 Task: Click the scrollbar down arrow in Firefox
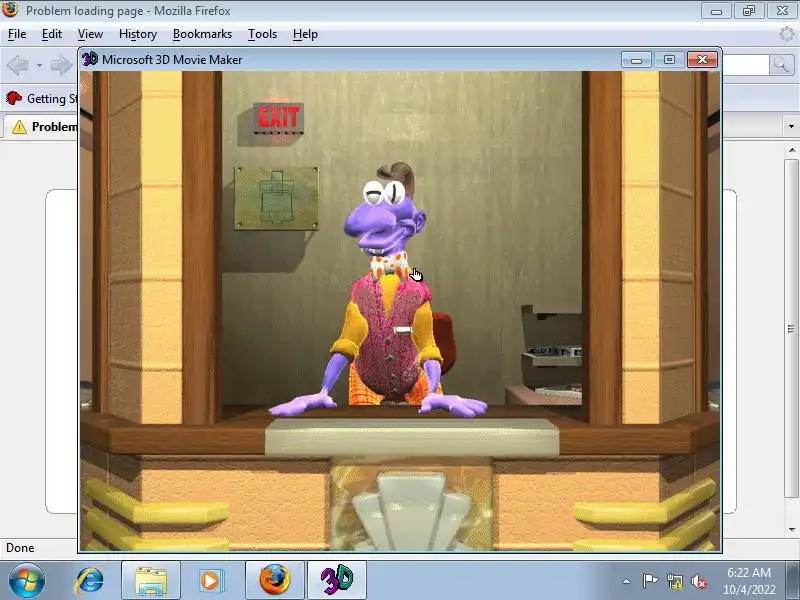791,530
